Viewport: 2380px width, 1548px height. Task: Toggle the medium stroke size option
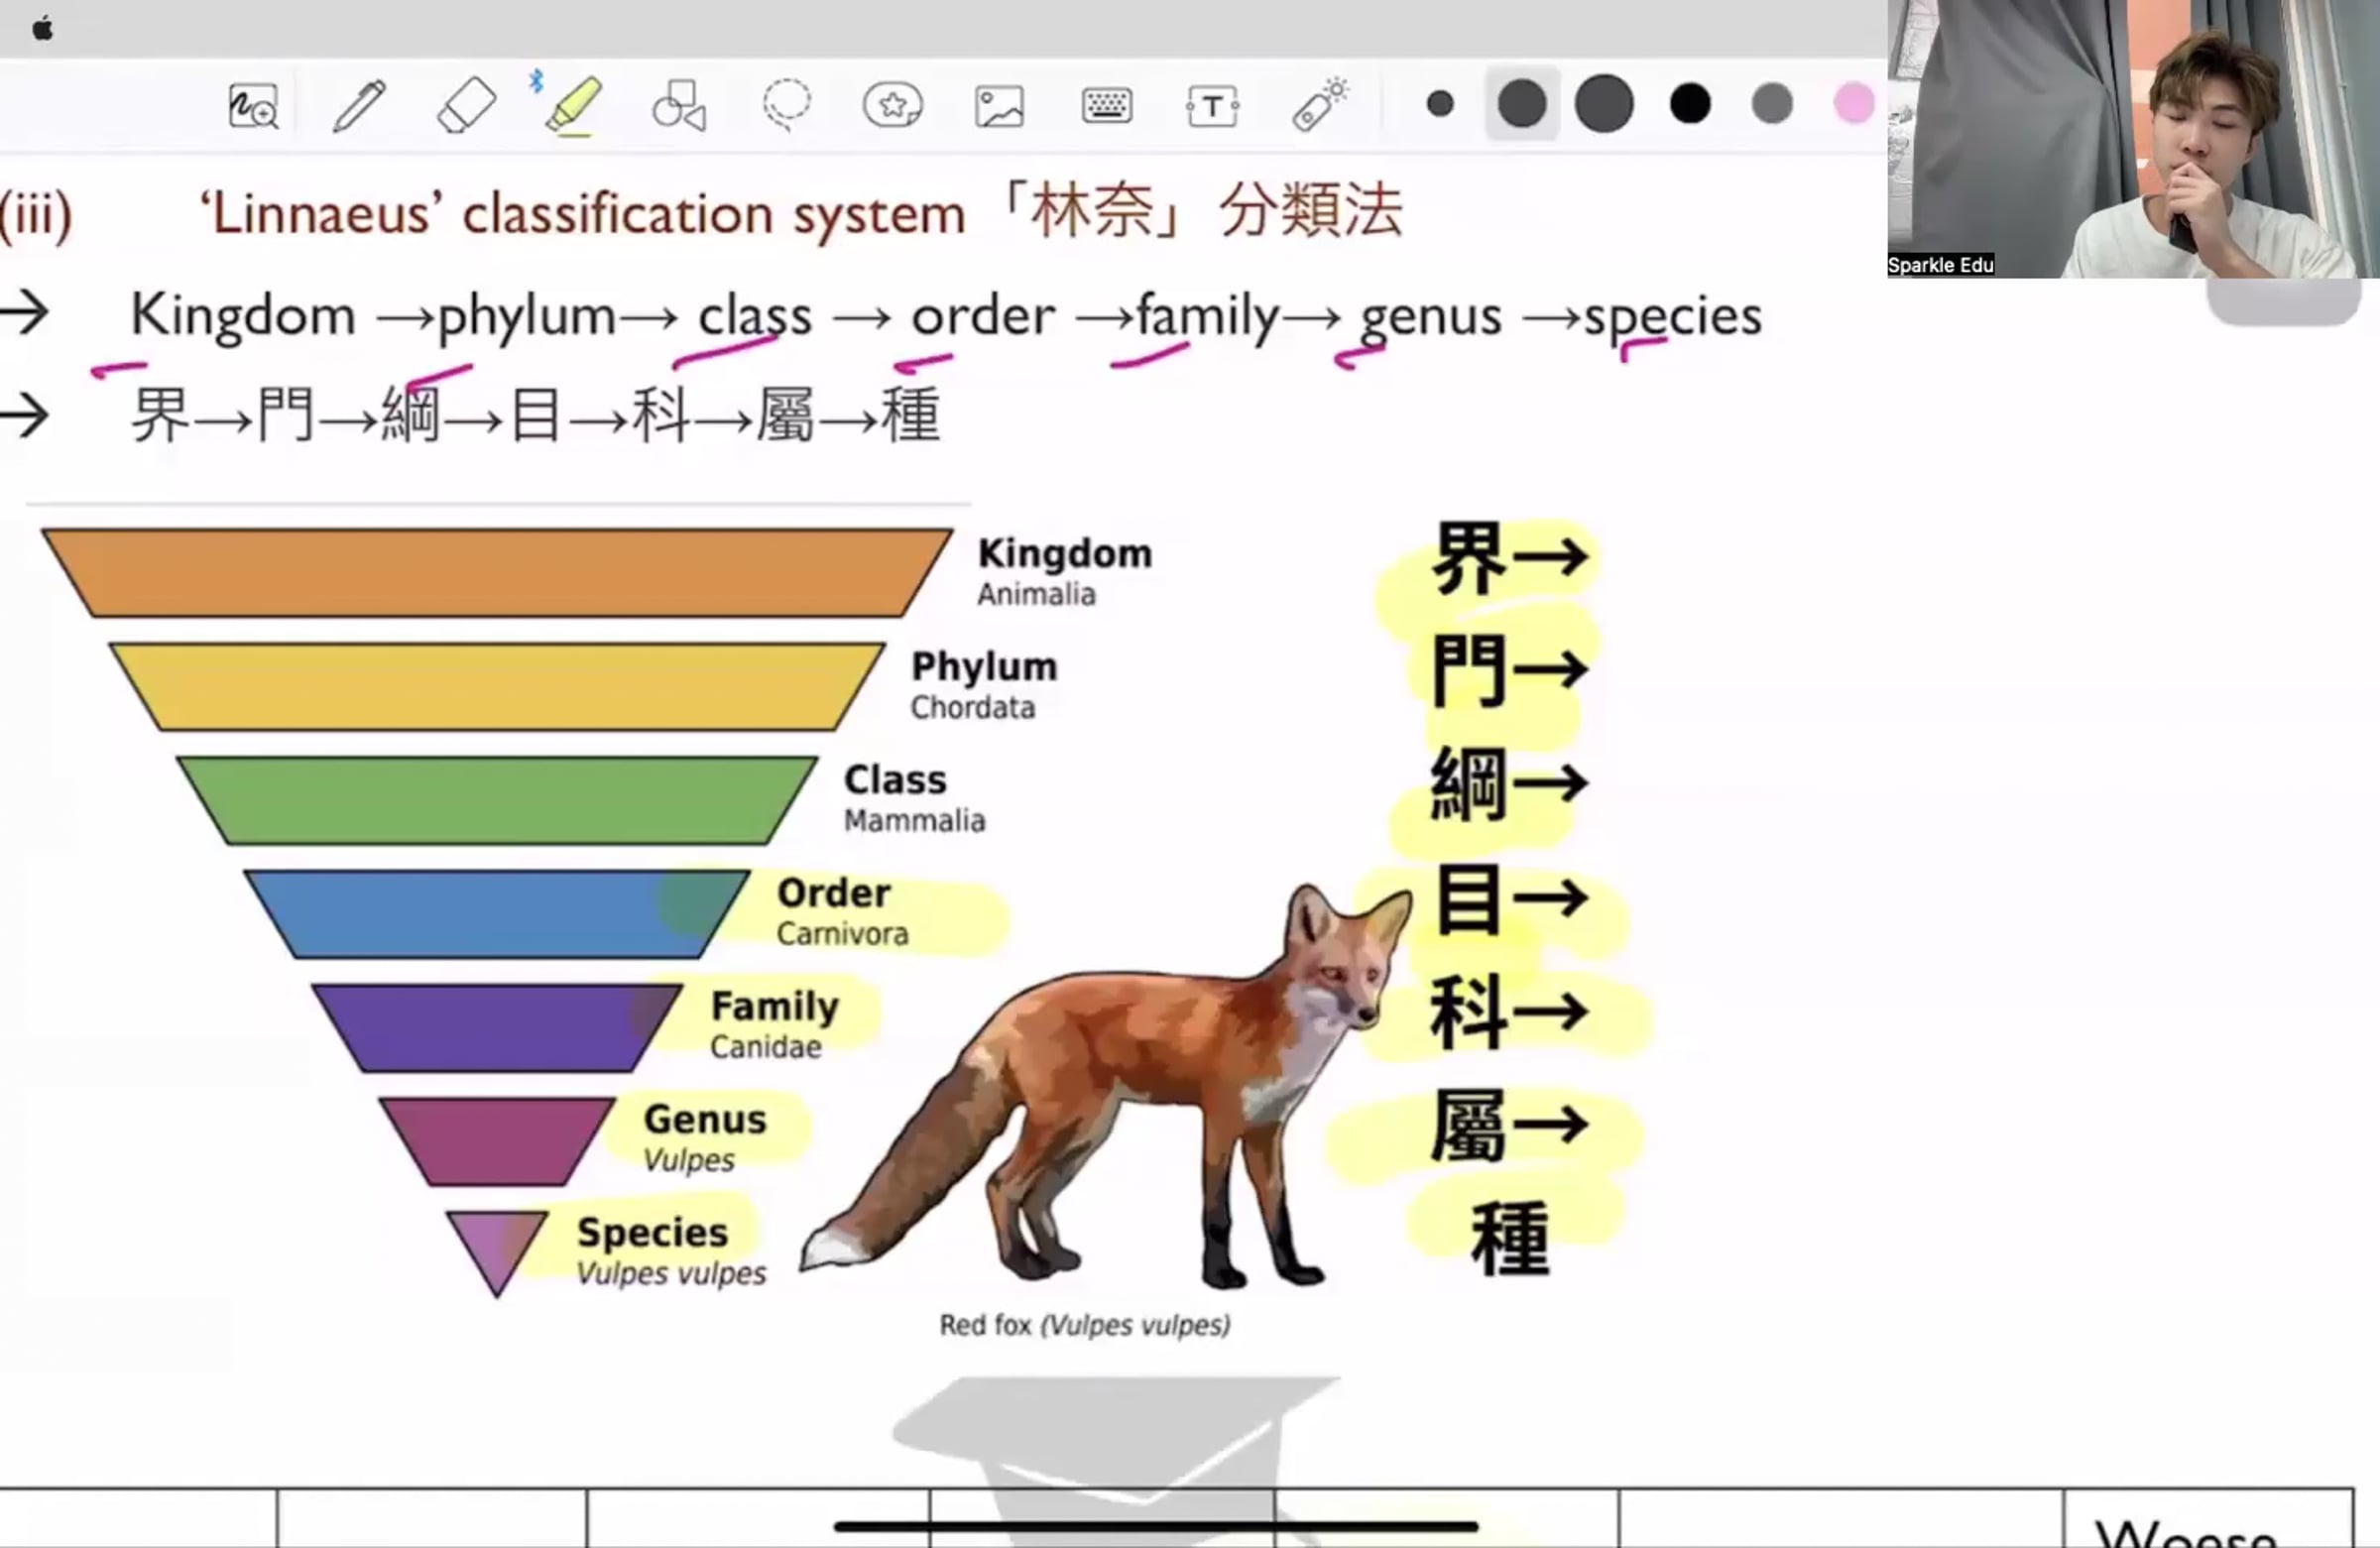point(1522,103)
